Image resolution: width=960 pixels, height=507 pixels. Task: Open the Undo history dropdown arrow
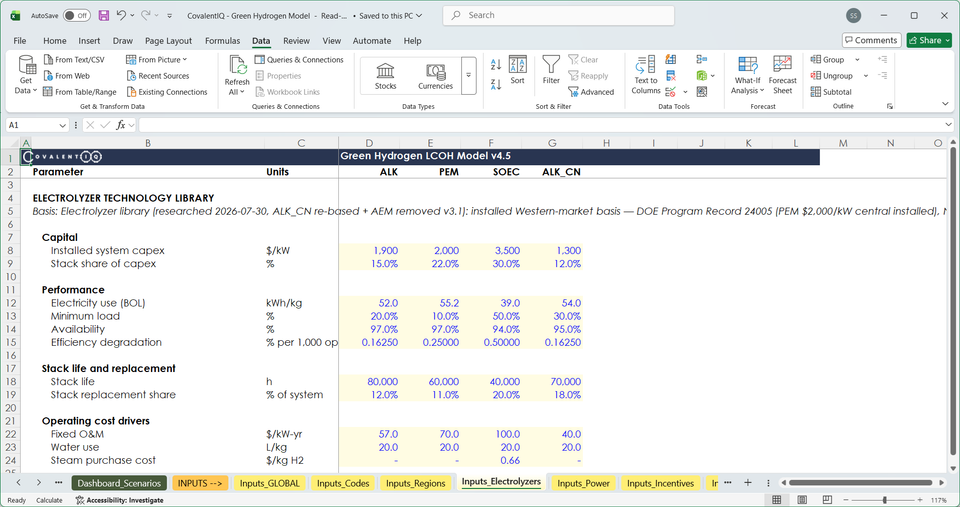tap(132, 15)
